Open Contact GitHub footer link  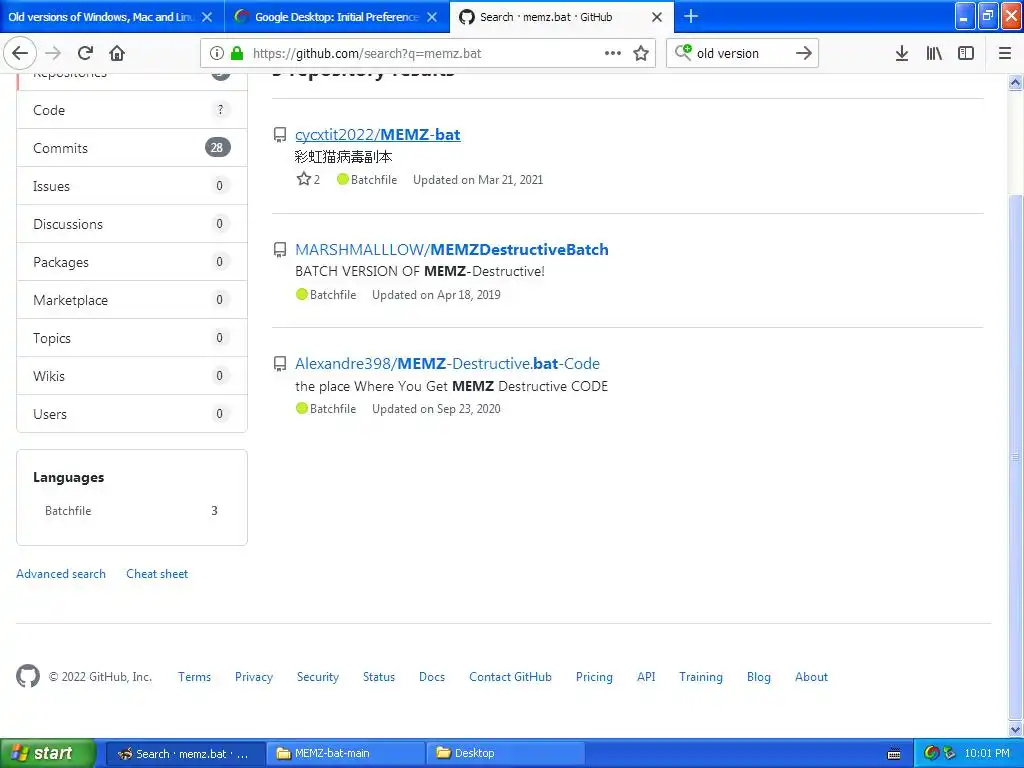coord(510,677)
